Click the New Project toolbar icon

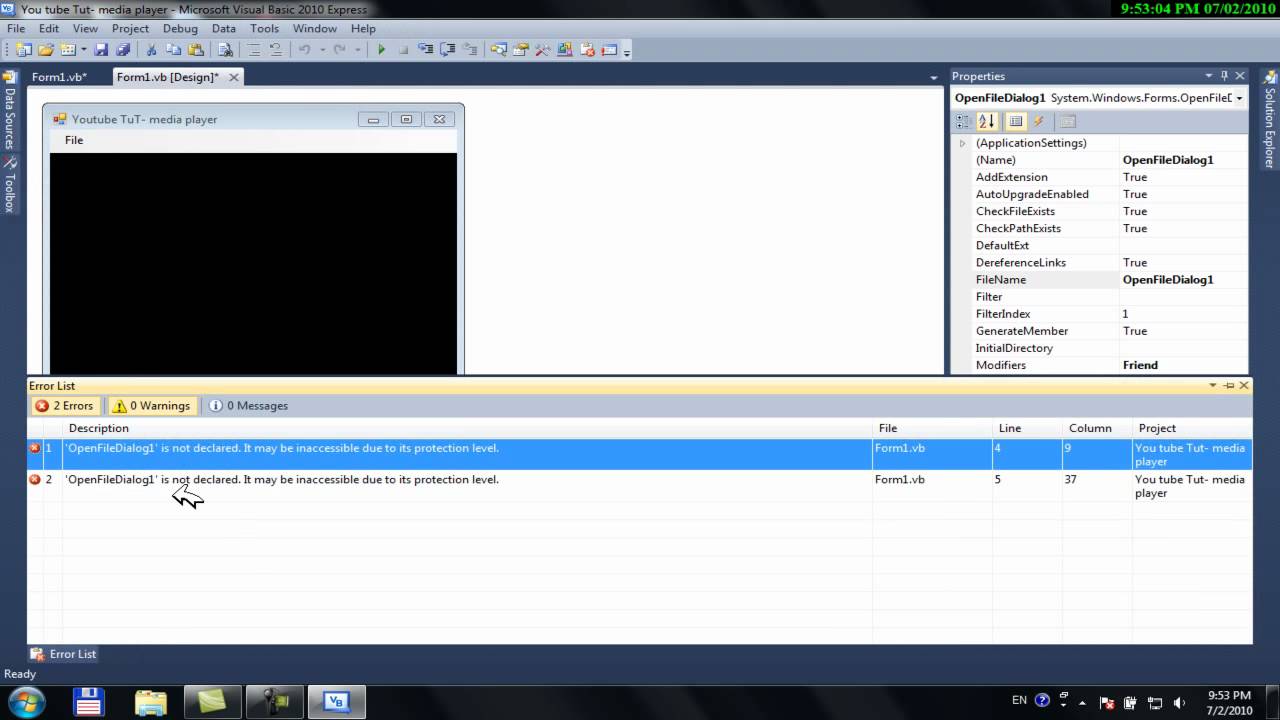(23, 50)
